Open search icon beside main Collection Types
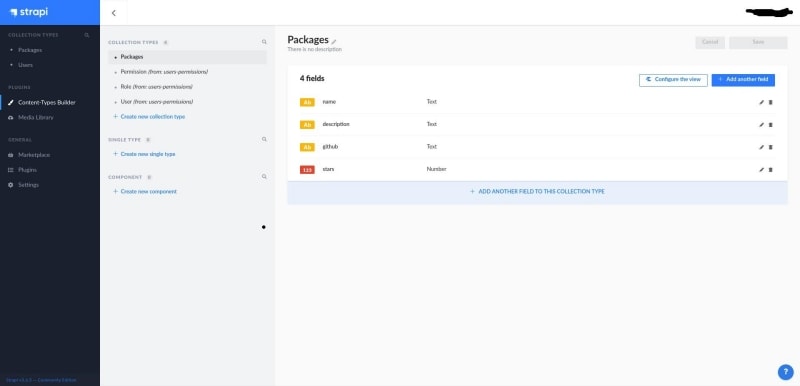 click(87, 35)
